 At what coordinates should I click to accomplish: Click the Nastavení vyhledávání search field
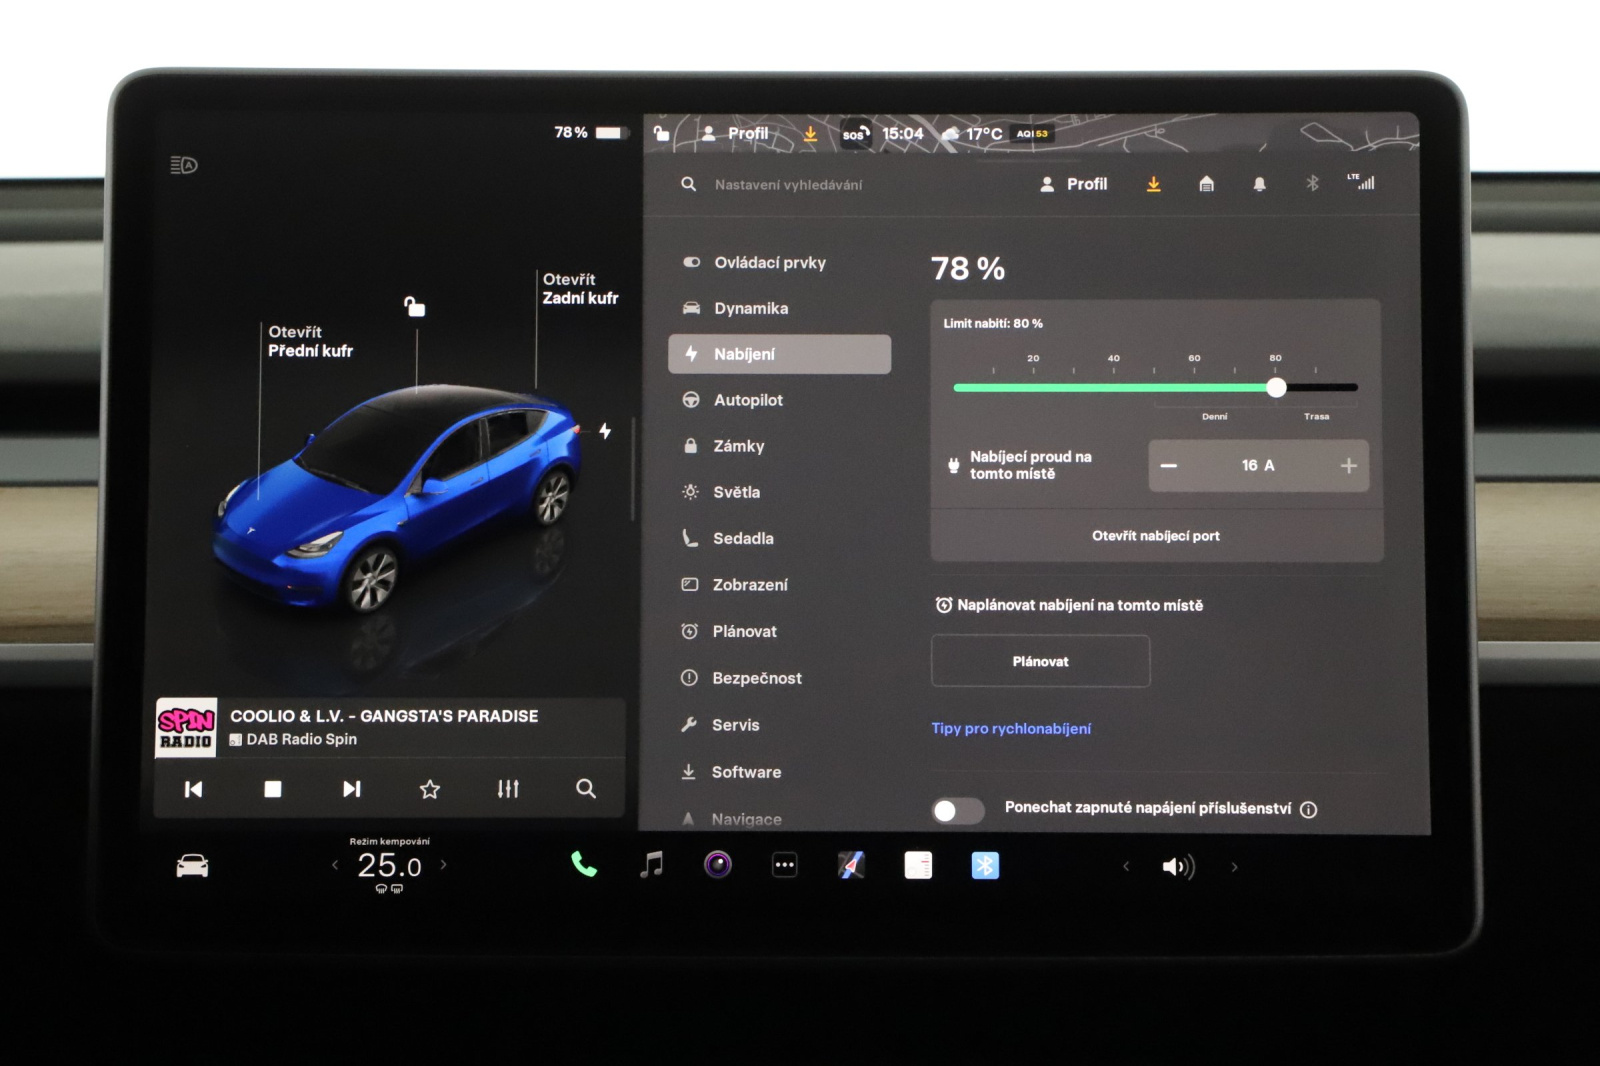point(788,185)
